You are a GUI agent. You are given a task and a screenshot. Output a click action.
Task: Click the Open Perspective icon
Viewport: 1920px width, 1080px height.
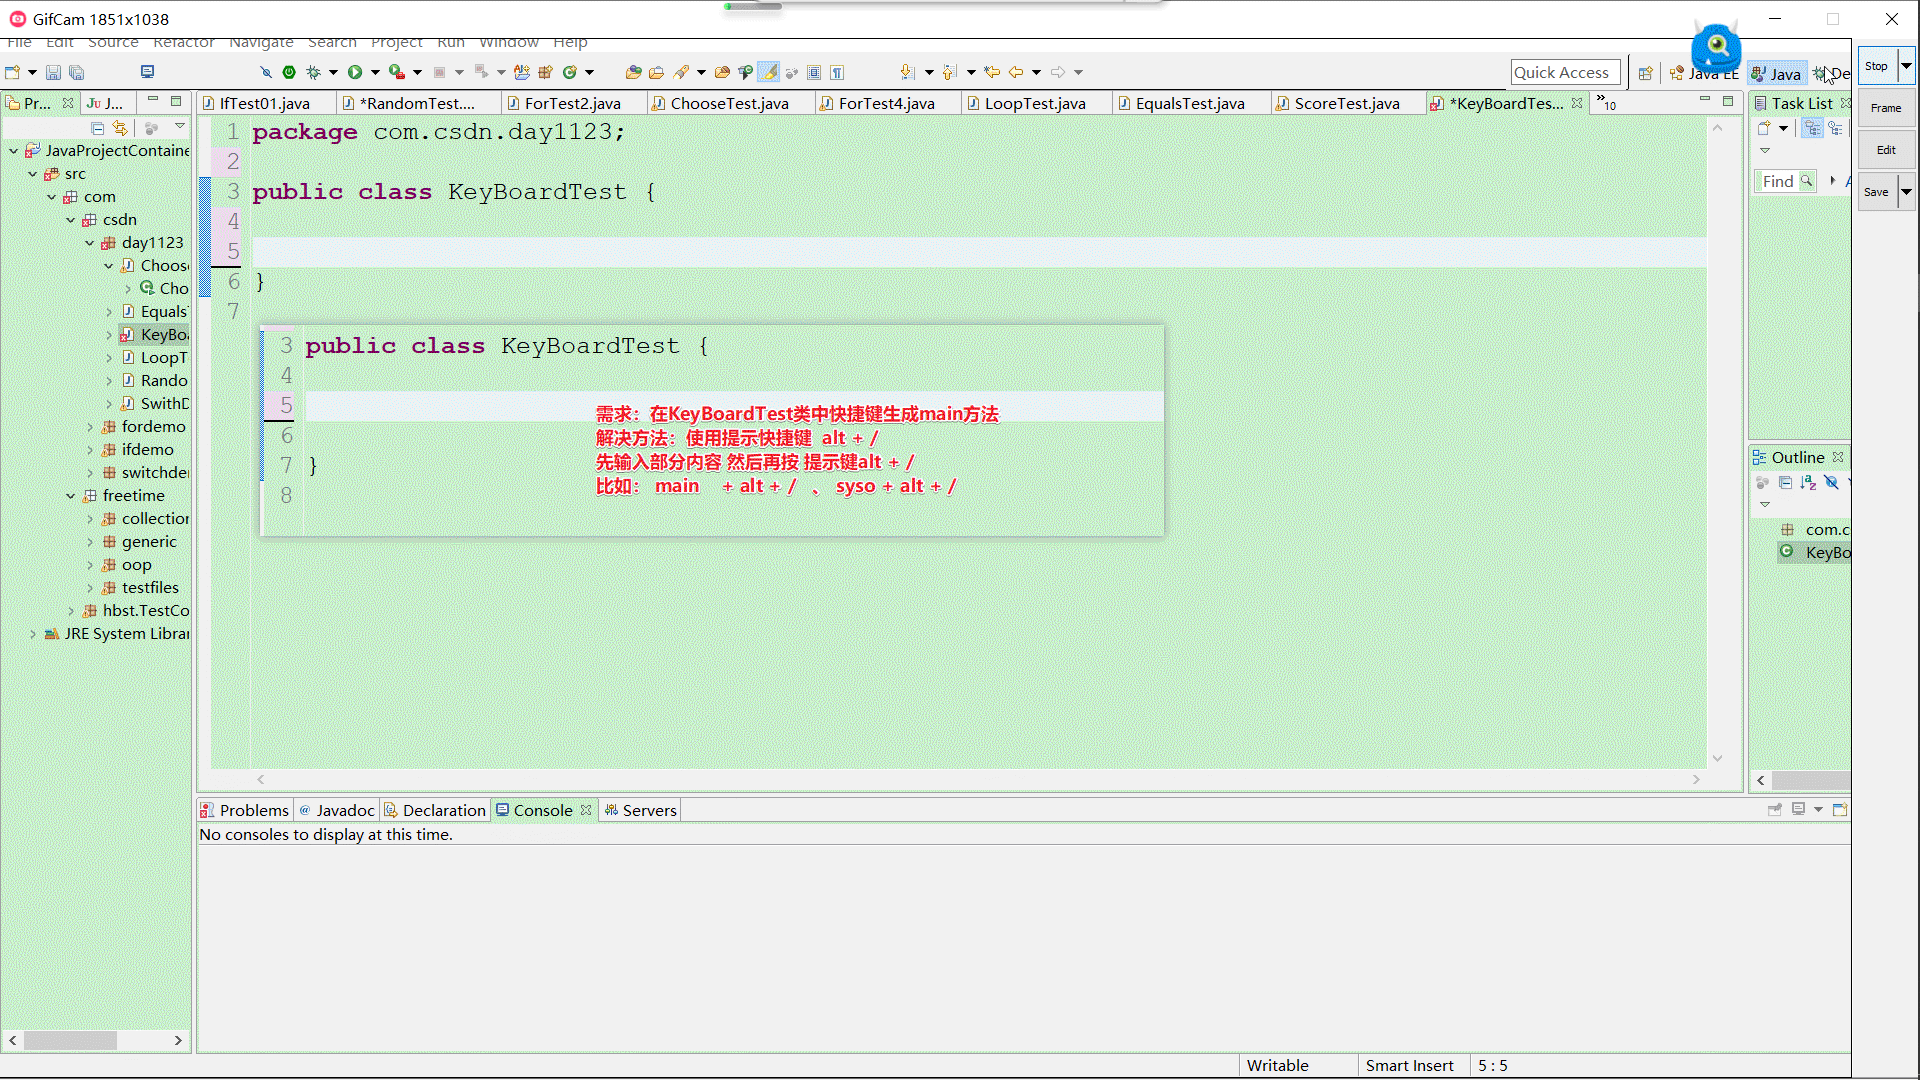pyautogui.click(x=1645, y=73)
